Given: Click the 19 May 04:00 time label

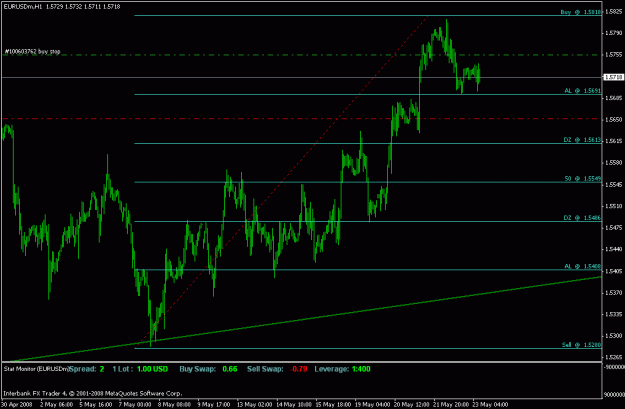Looking at the screenshot, I should point(373,404).
